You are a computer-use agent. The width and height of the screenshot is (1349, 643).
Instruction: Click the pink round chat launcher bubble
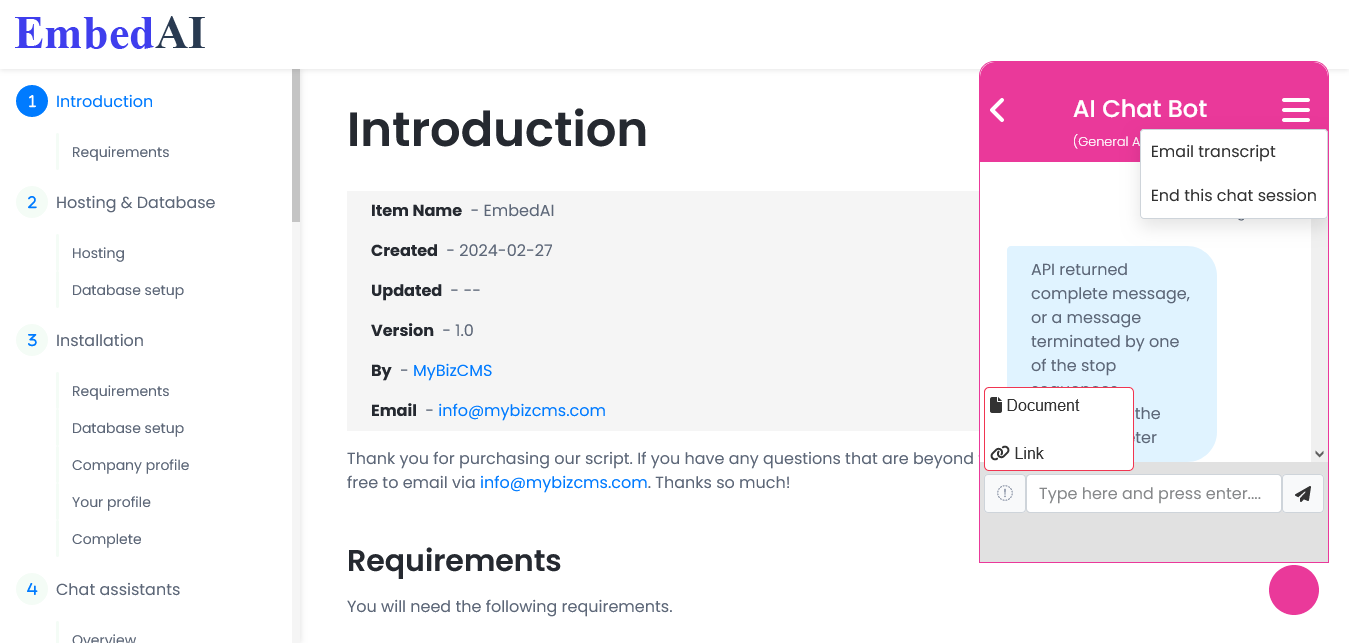click(1294, 590)
